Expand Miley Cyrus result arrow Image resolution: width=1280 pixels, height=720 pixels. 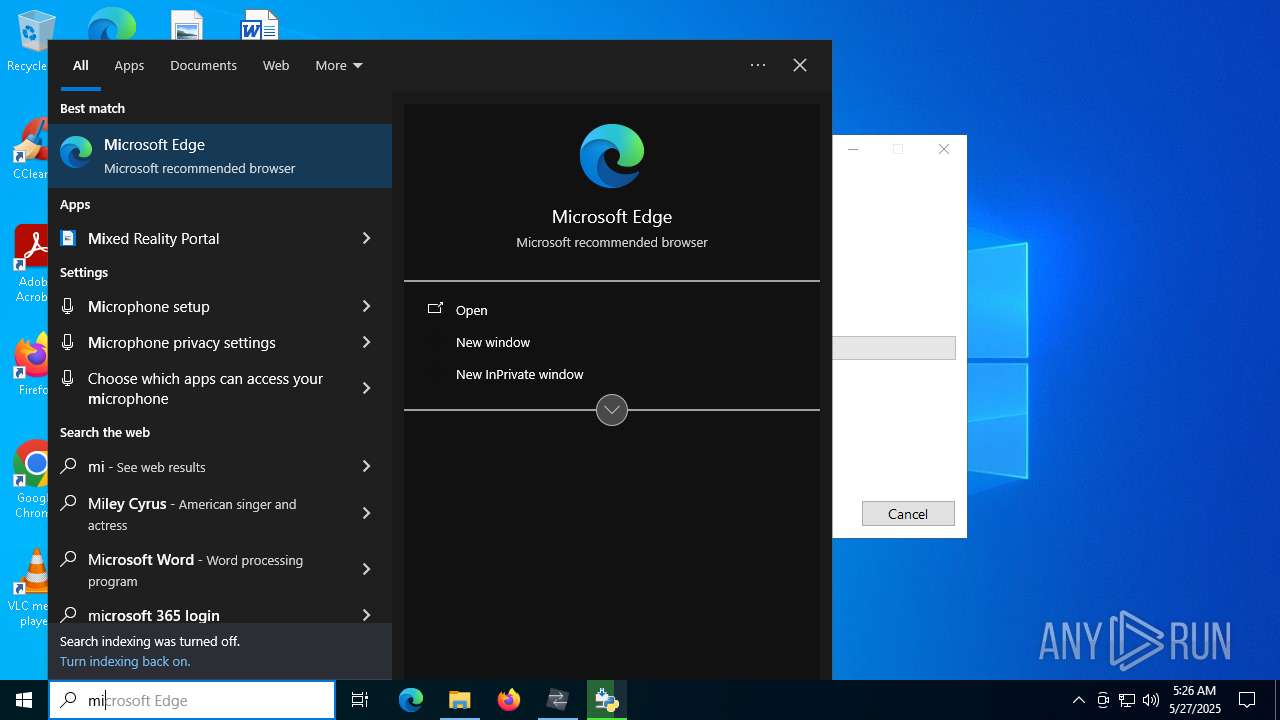click(x=366, y=513)
